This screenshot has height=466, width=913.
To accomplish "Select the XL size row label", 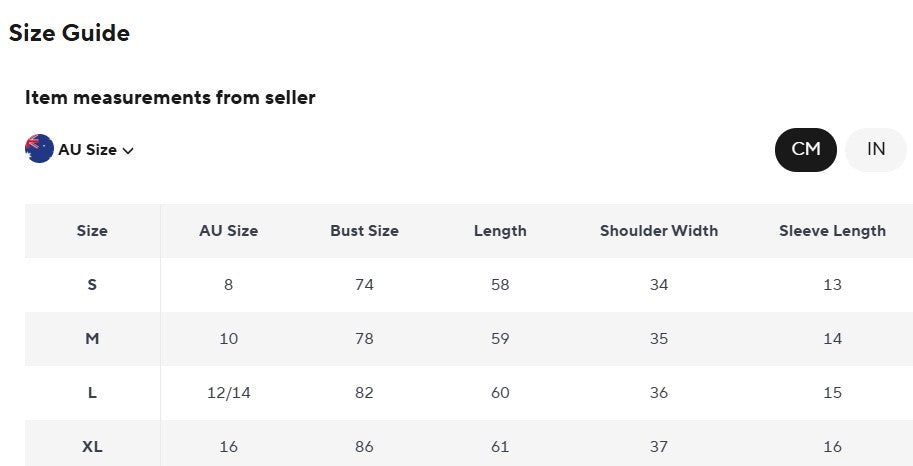I will [x=92, y=447].
